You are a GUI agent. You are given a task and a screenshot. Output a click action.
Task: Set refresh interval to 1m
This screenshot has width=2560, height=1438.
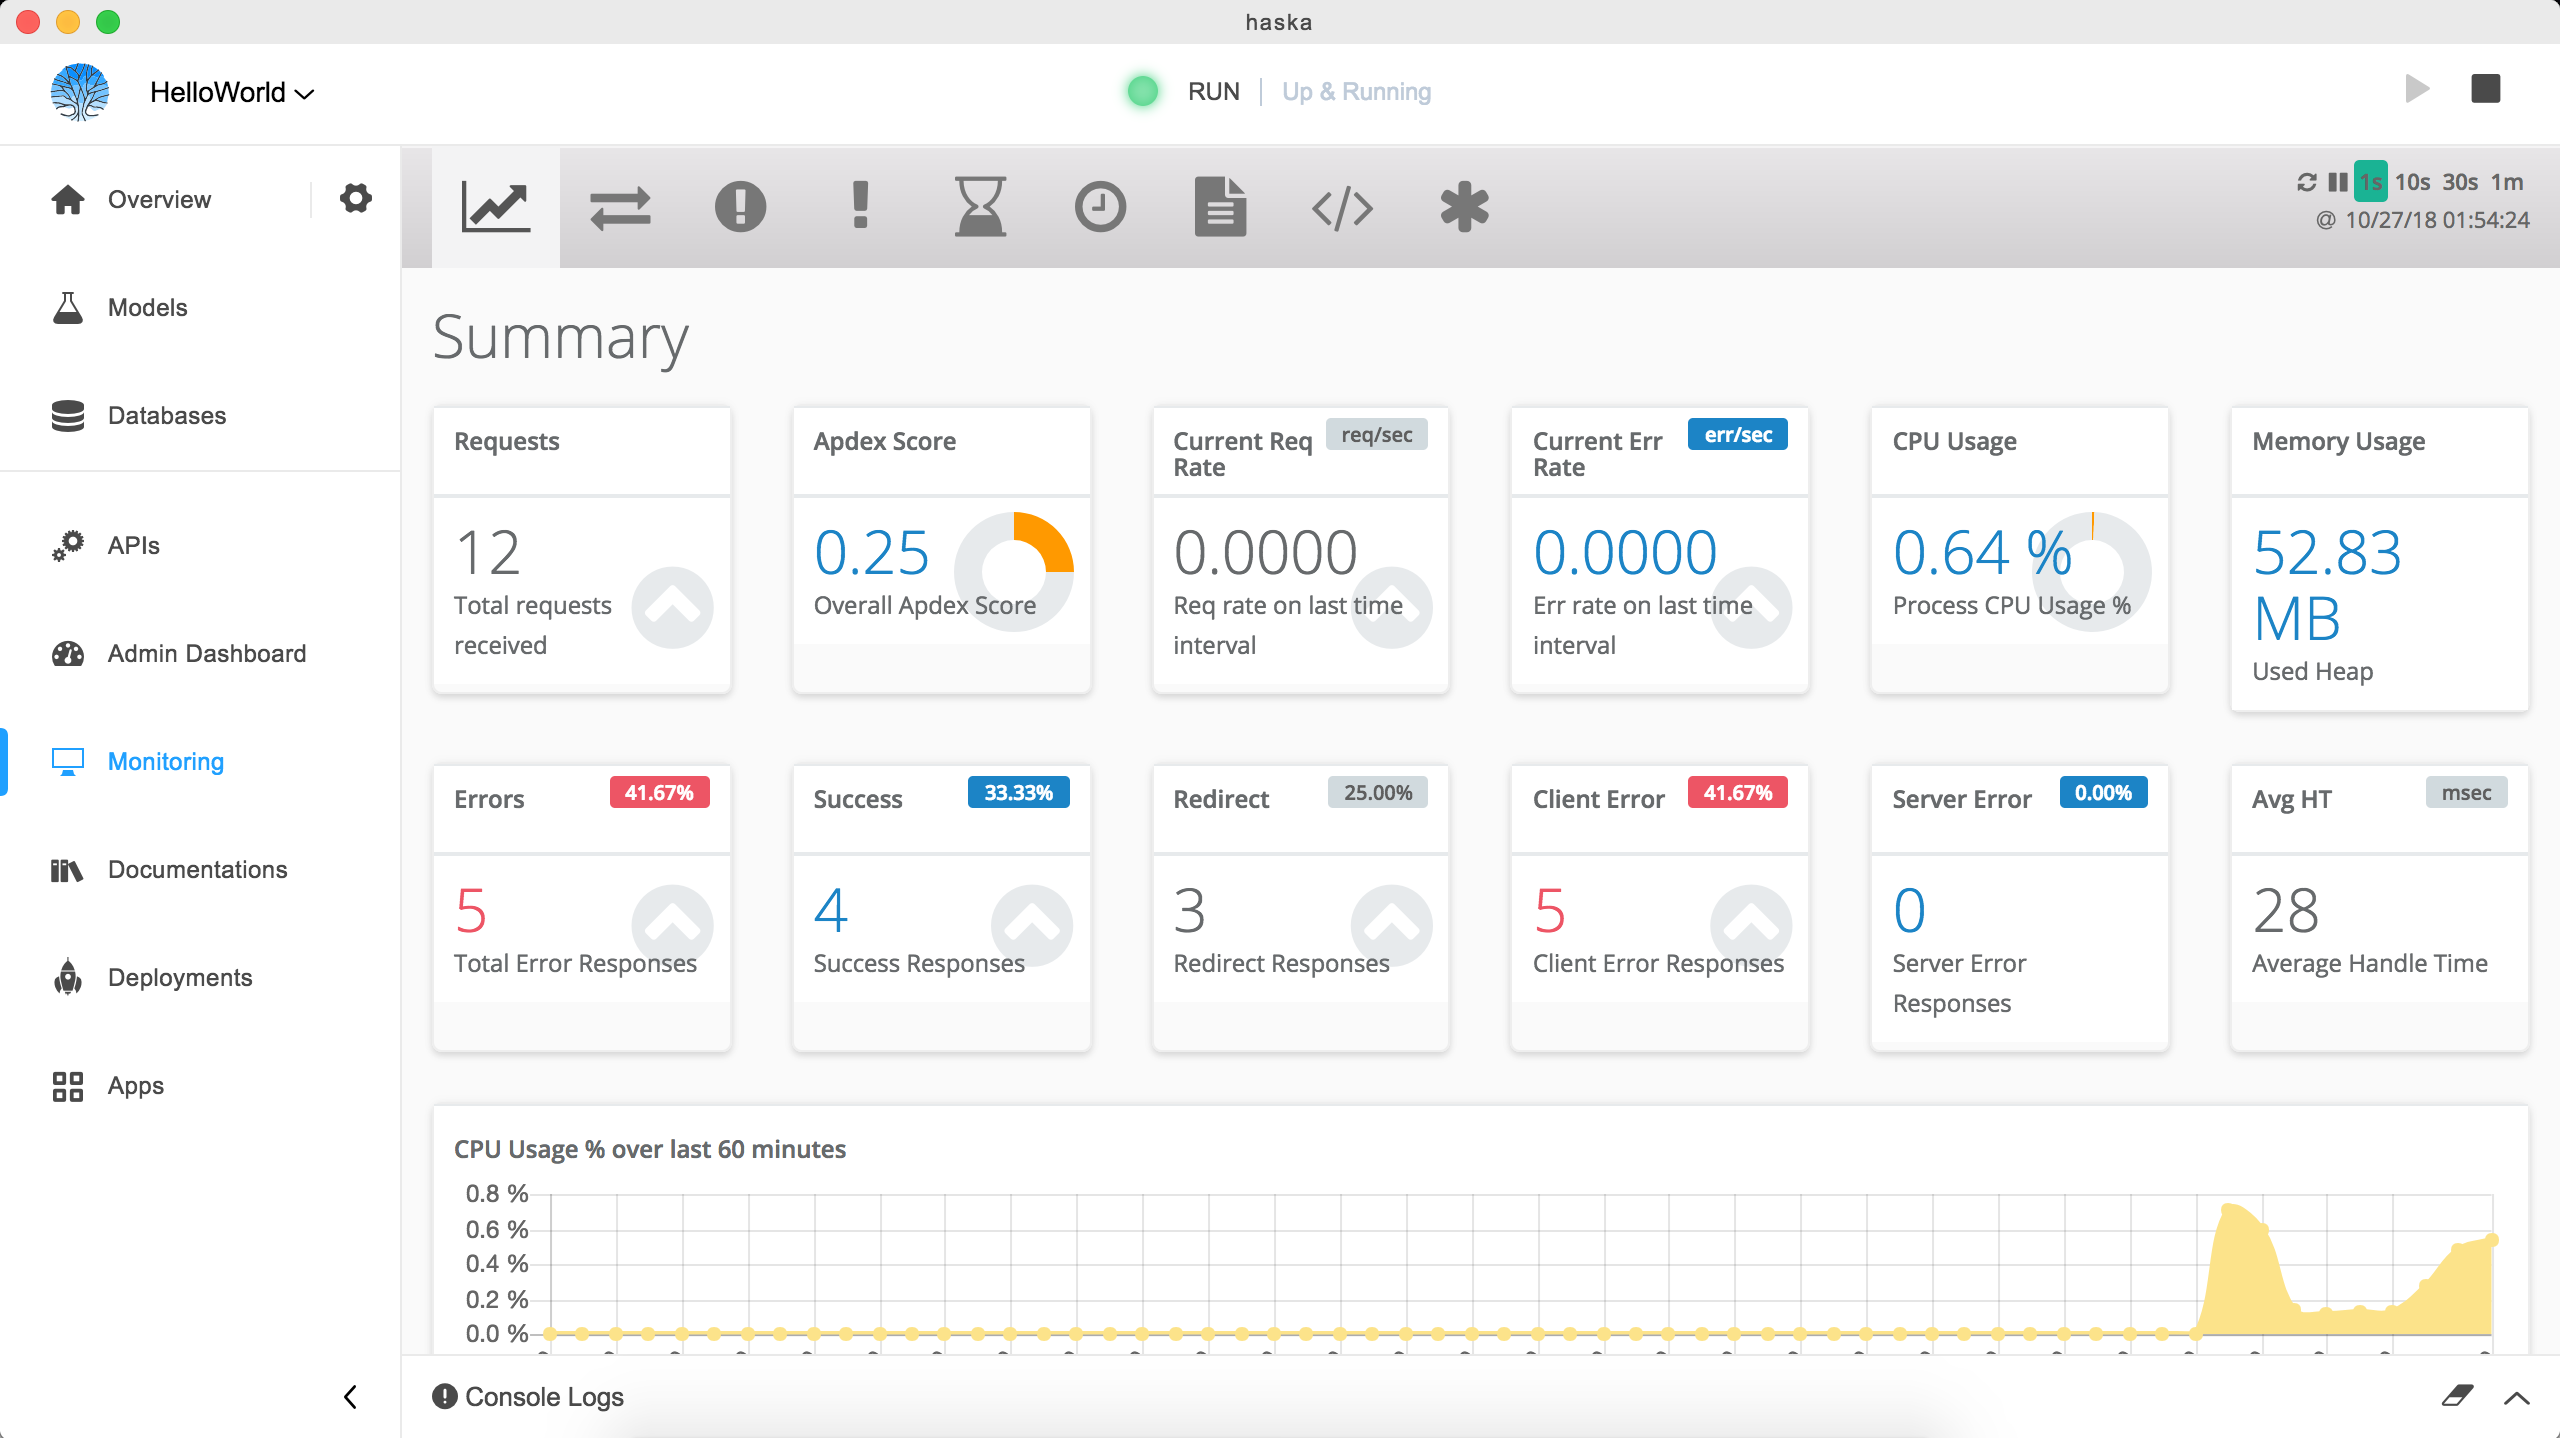pyautogui.click(x=2506, y=182)
